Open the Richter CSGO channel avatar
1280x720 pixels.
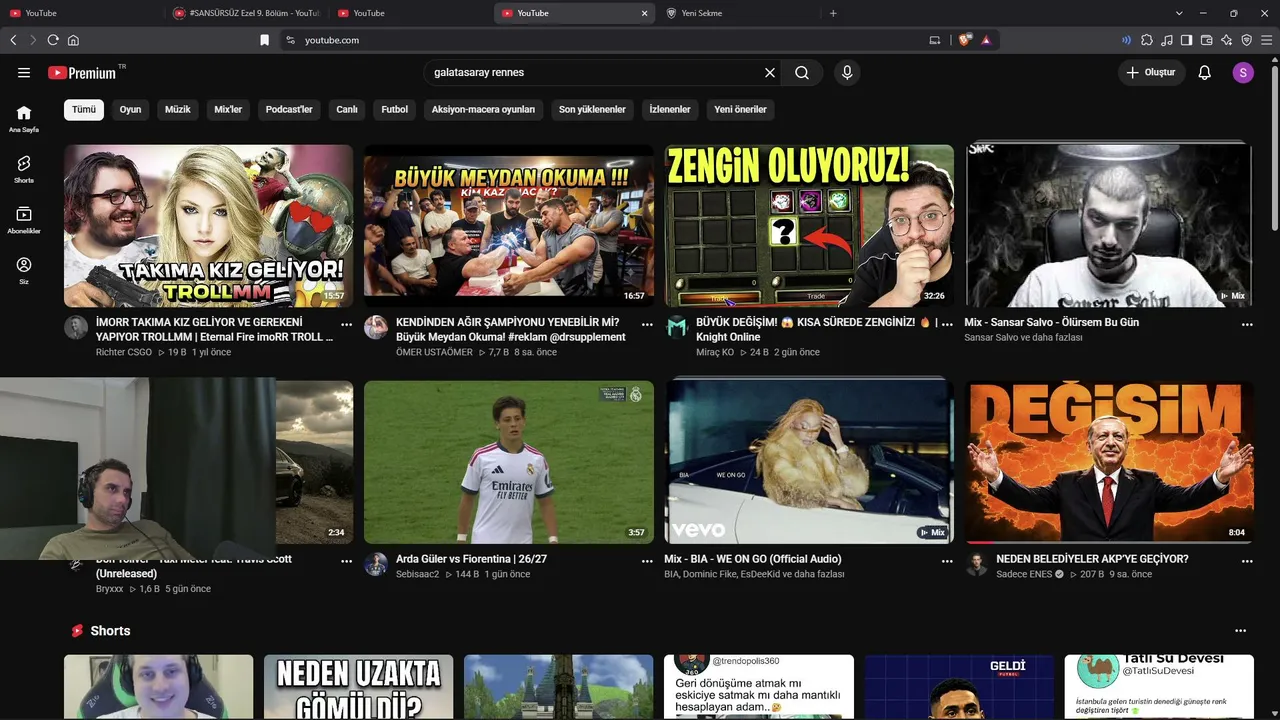76,328
